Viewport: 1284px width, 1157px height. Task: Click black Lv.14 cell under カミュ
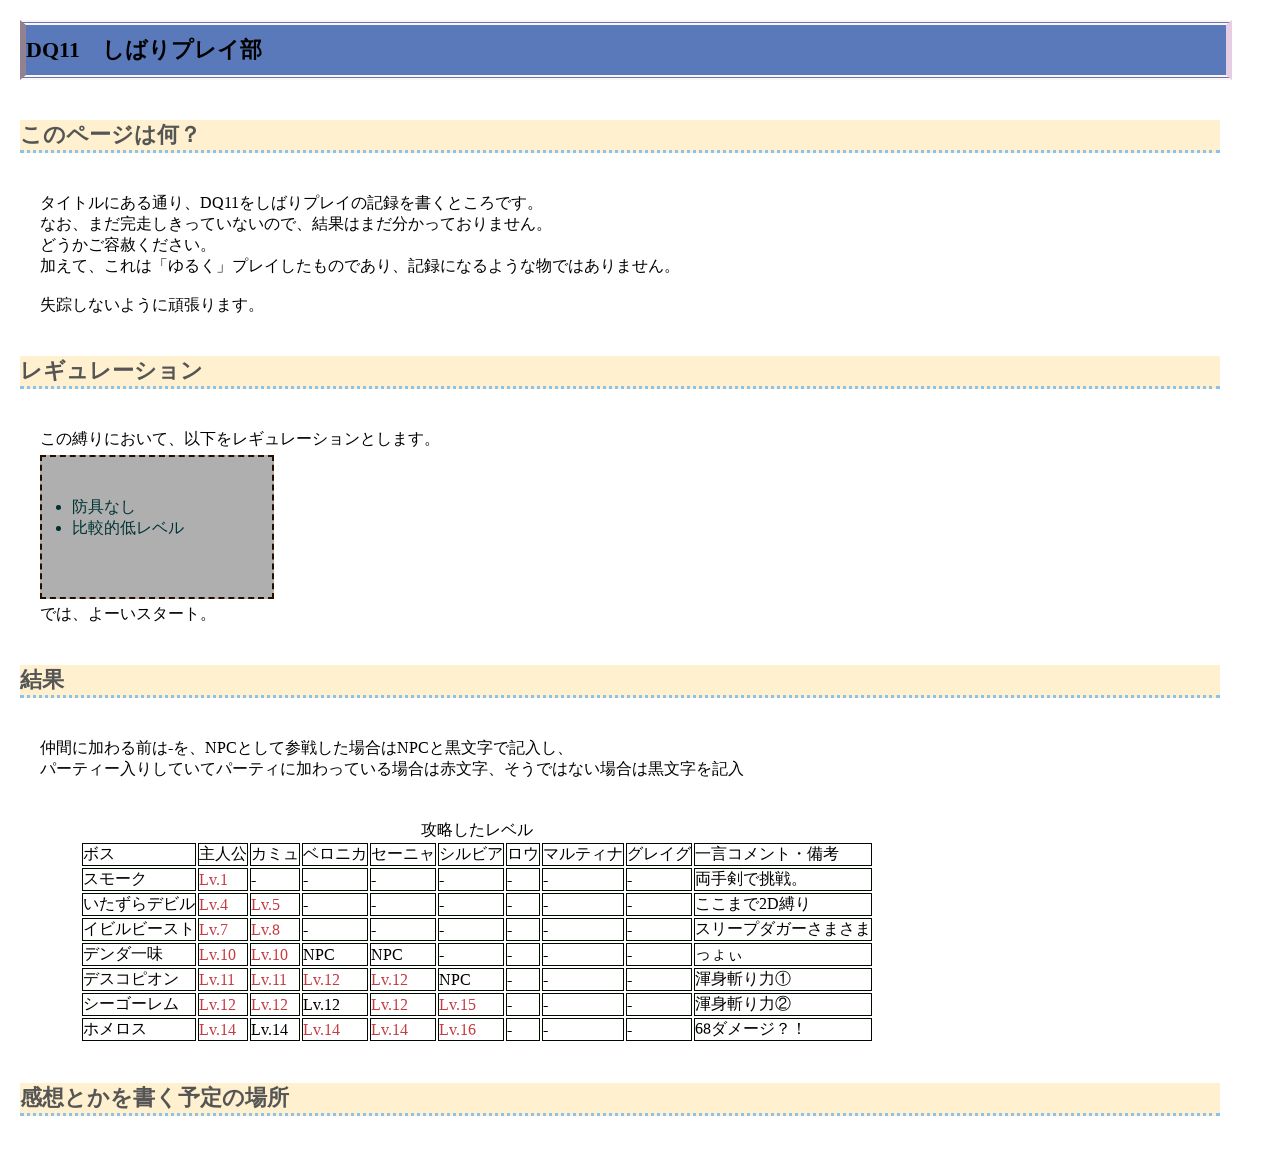tap(275, 1029)
